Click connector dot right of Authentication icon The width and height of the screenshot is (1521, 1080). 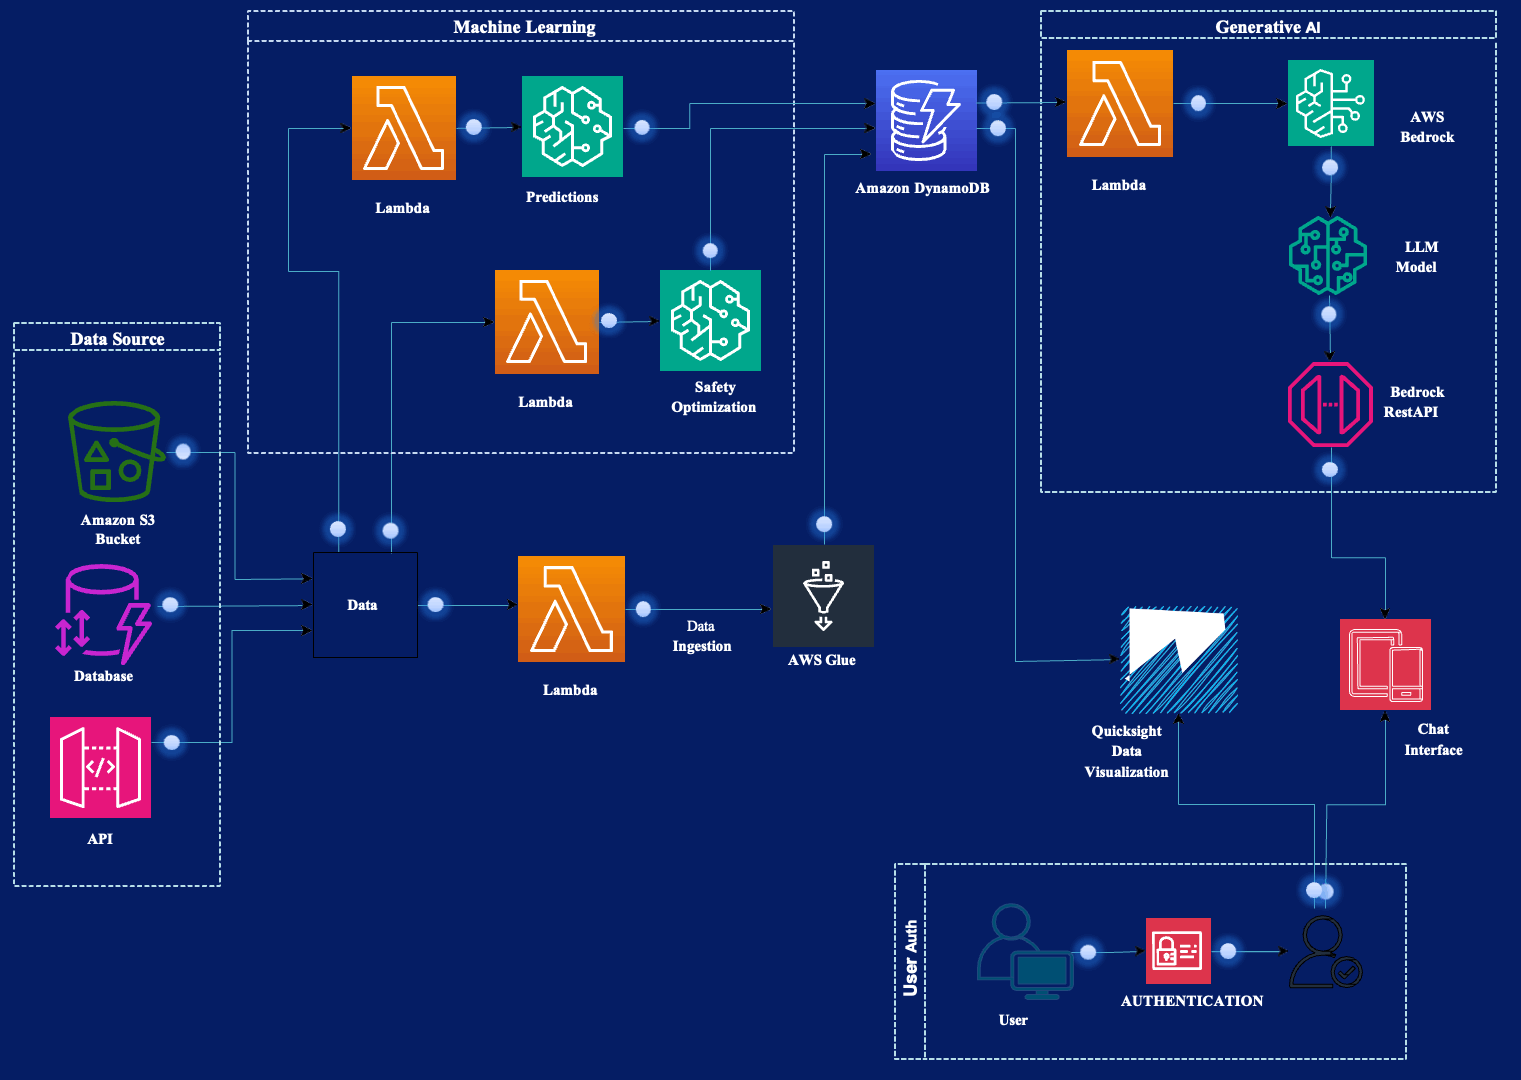pyautogui.click(x=1229, y=951)
